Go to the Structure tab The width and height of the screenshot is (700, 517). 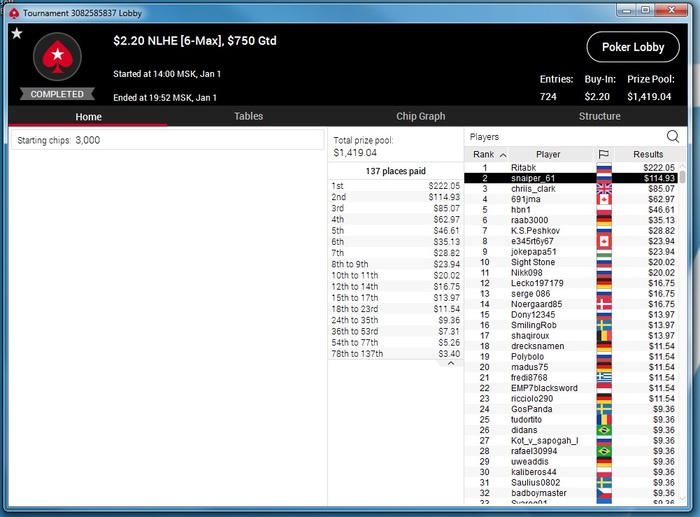click(x=600, y=116)
